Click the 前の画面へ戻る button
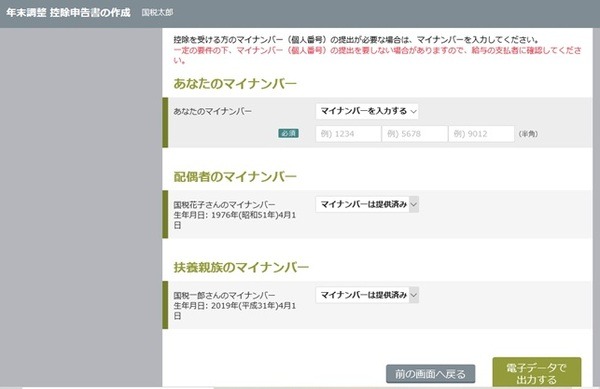600x389 pixels. pos(430,374)
